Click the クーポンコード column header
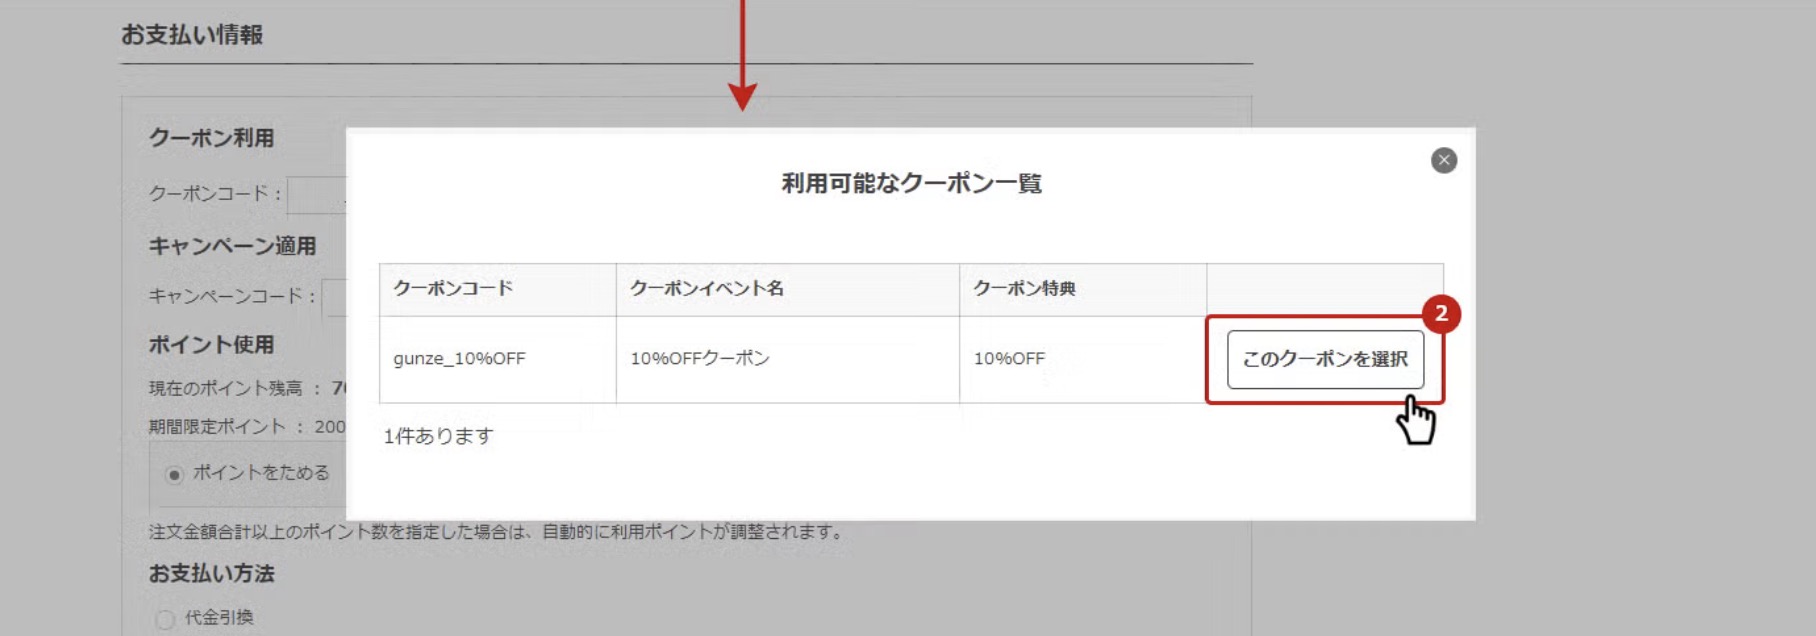 (453, 289)
